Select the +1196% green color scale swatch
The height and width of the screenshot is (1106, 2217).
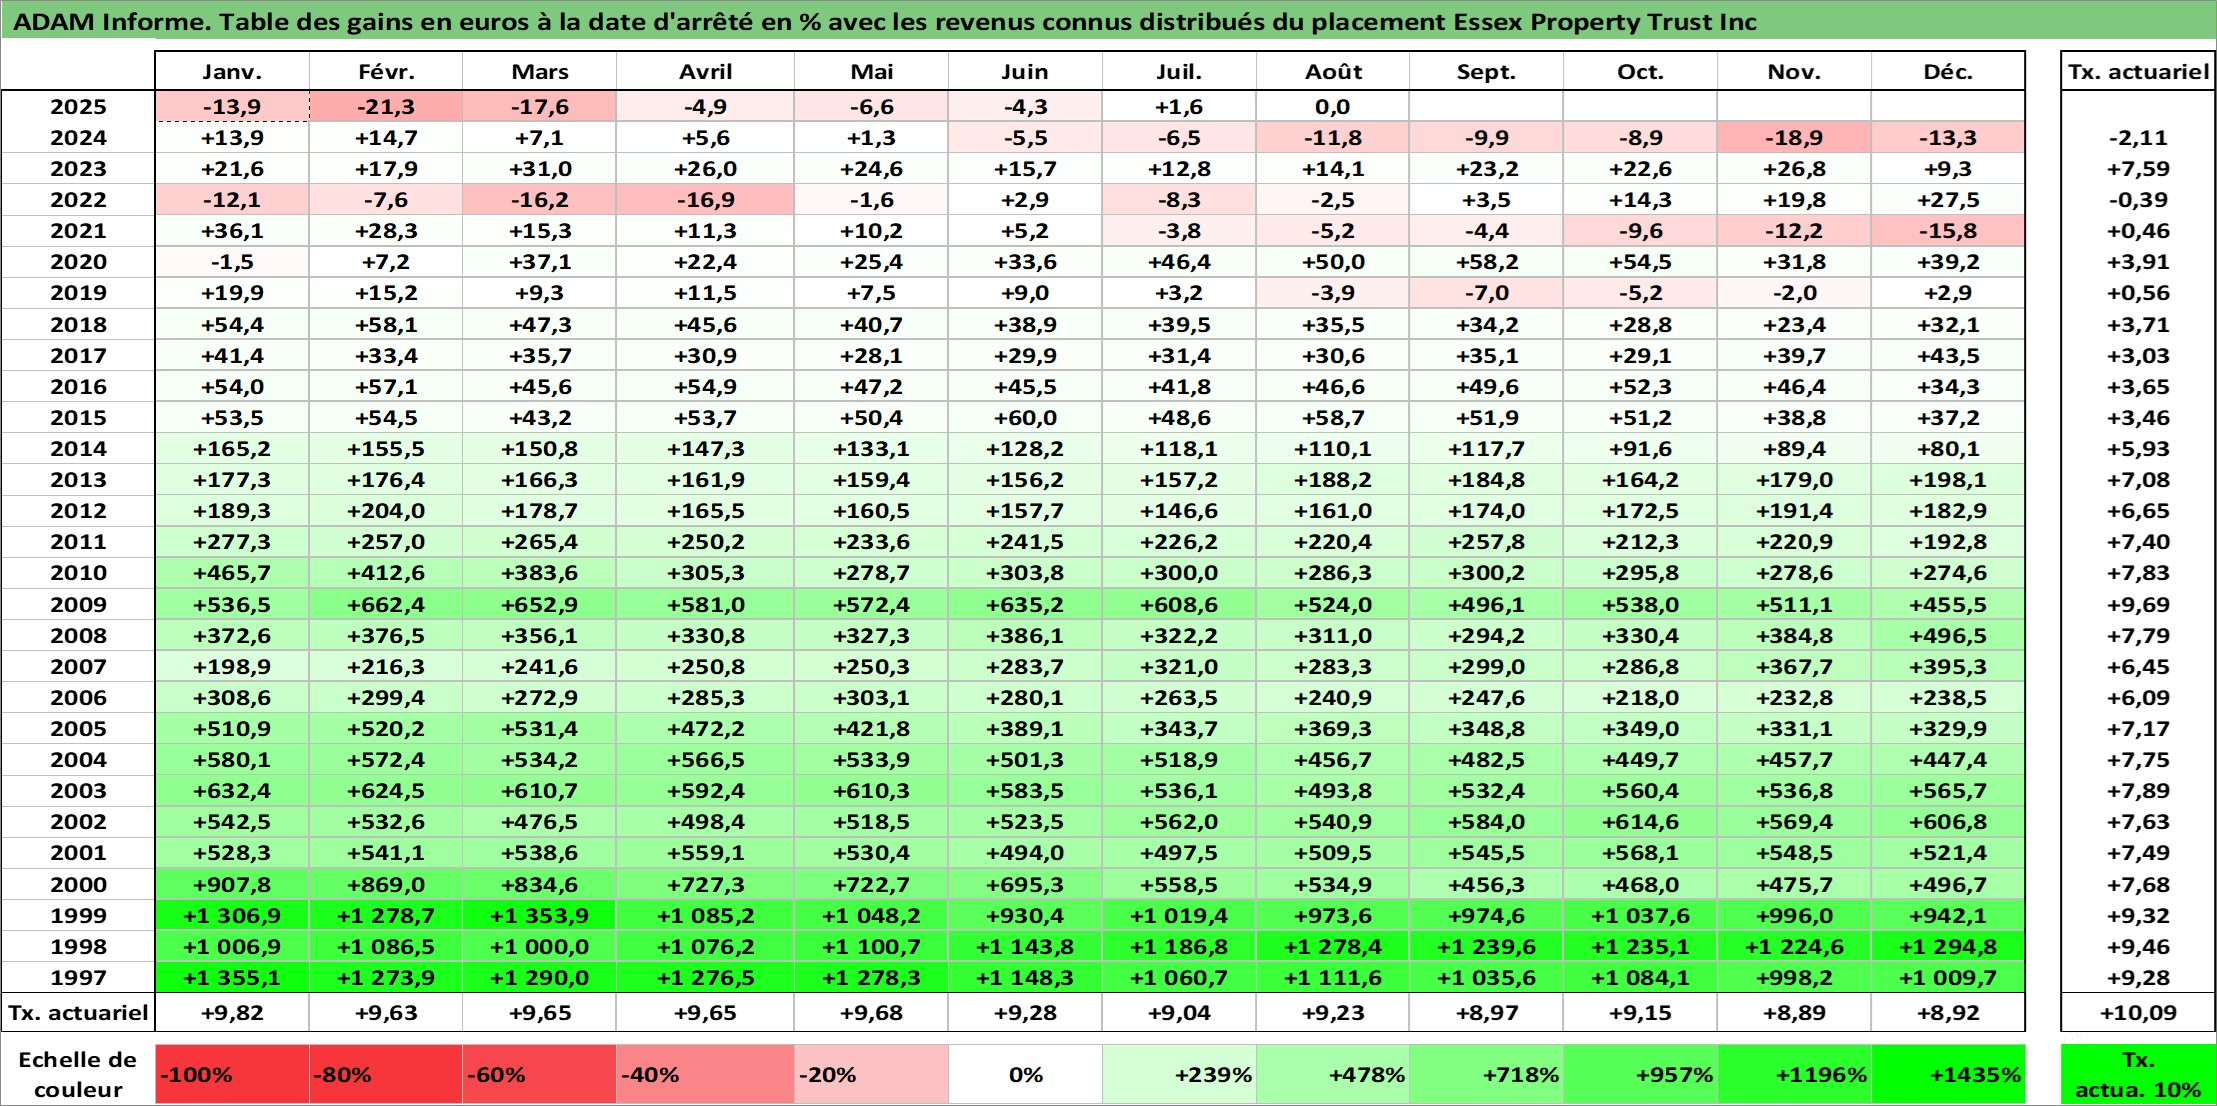[1794, 1074]
